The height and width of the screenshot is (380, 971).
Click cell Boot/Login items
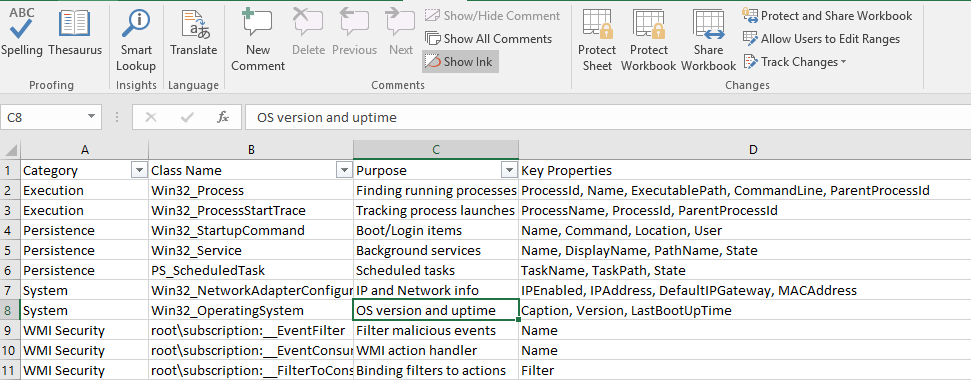436,230
